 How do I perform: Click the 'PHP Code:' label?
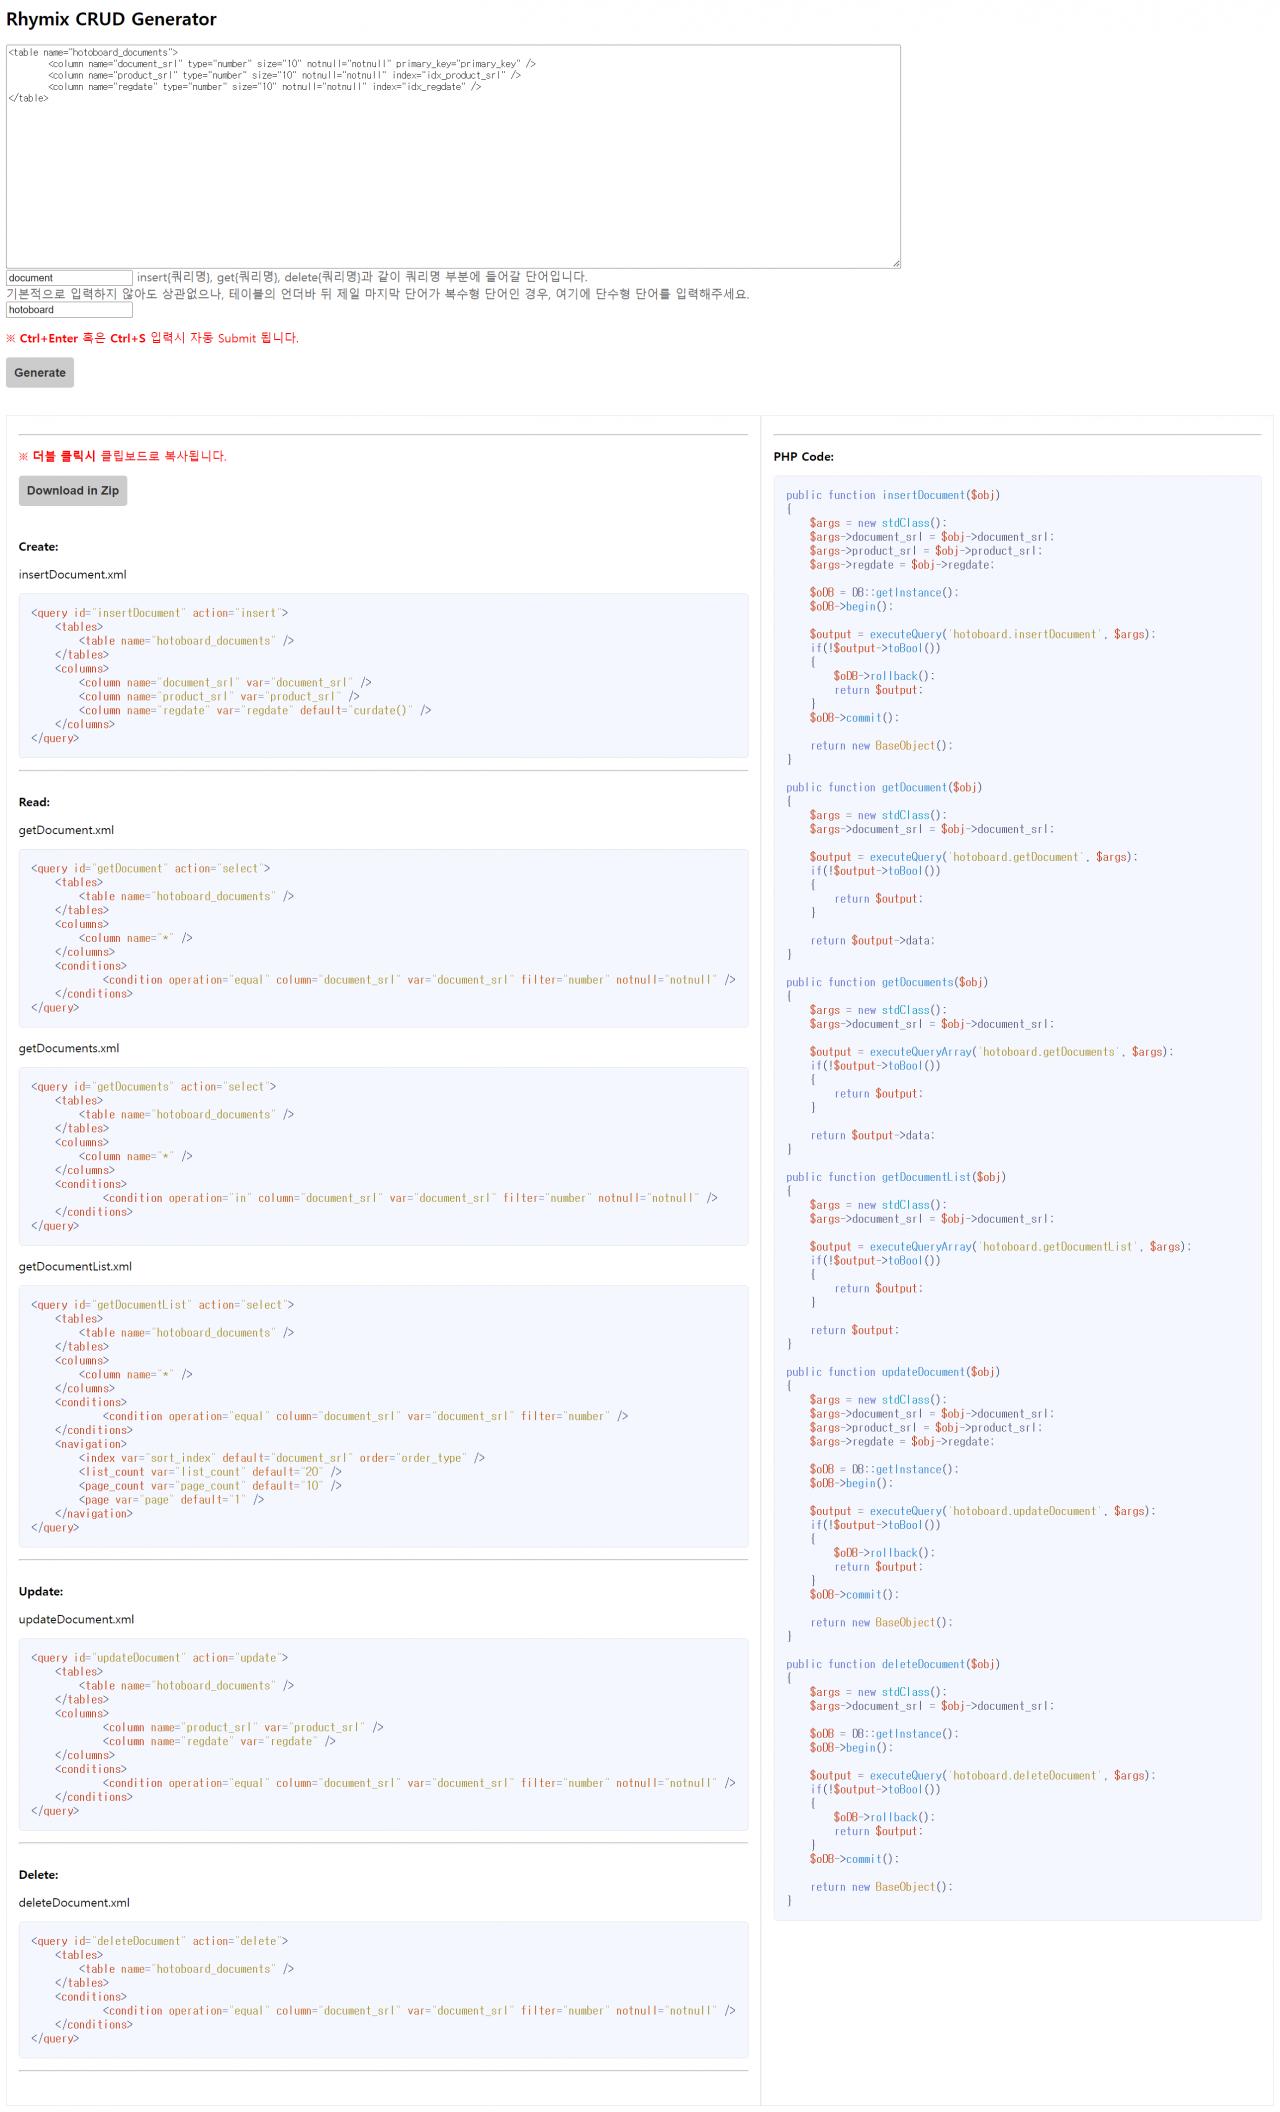(804, 456)
